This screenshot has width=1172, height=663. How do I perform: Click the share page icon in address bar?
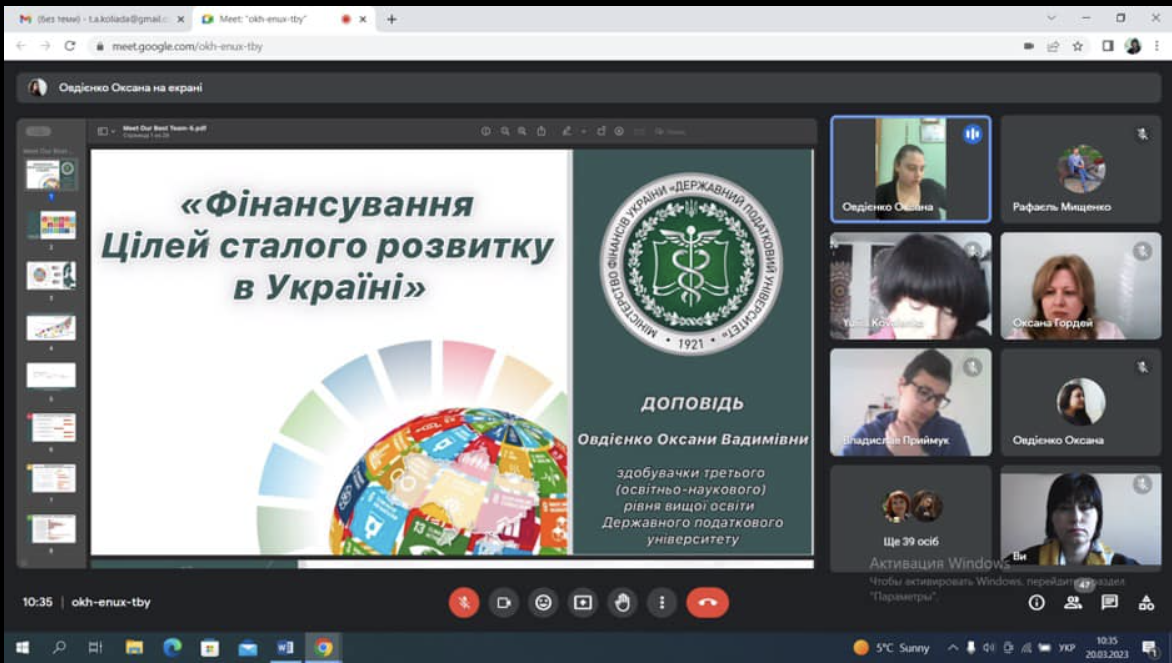(x=1052, y=46)
